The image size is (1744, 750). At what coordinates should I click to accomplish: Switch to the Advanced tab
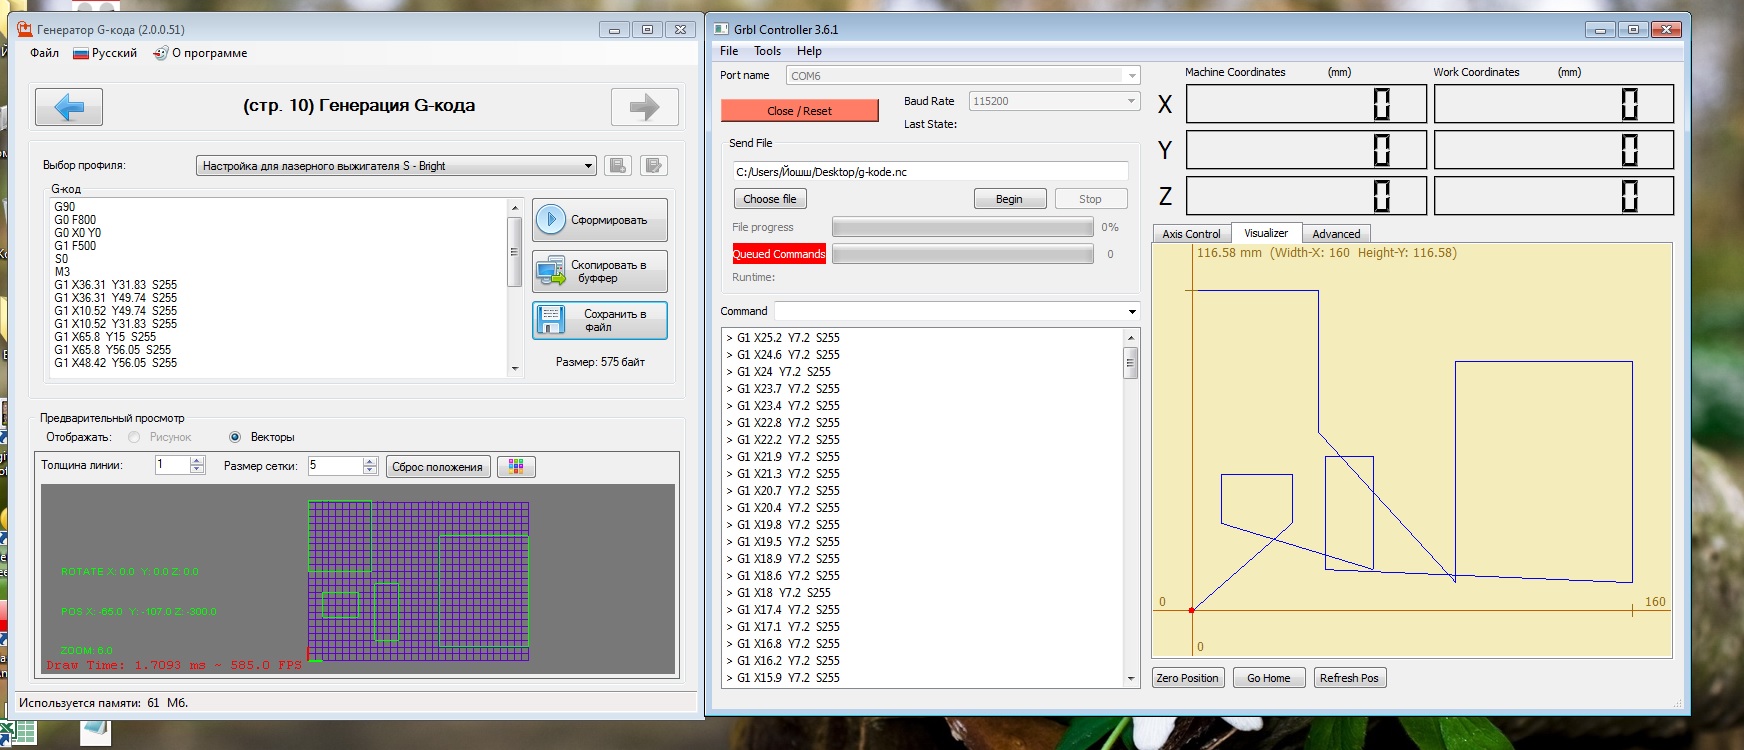coord(1336,233)
